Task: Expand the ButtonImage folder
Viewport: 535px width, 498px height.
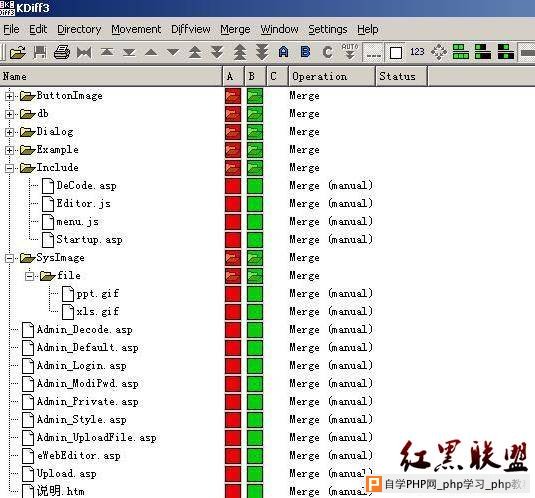Action: (x=9, y=96)
